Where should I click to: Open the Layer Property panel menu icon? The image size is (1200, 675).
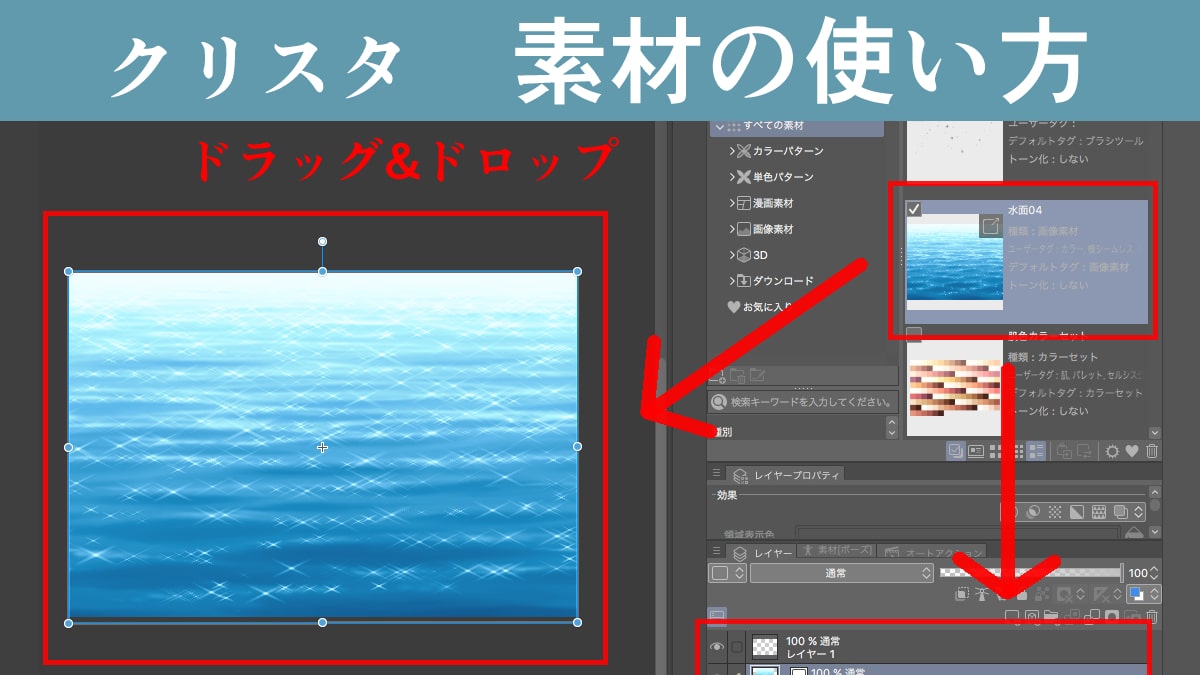click(x=716, y=474)
